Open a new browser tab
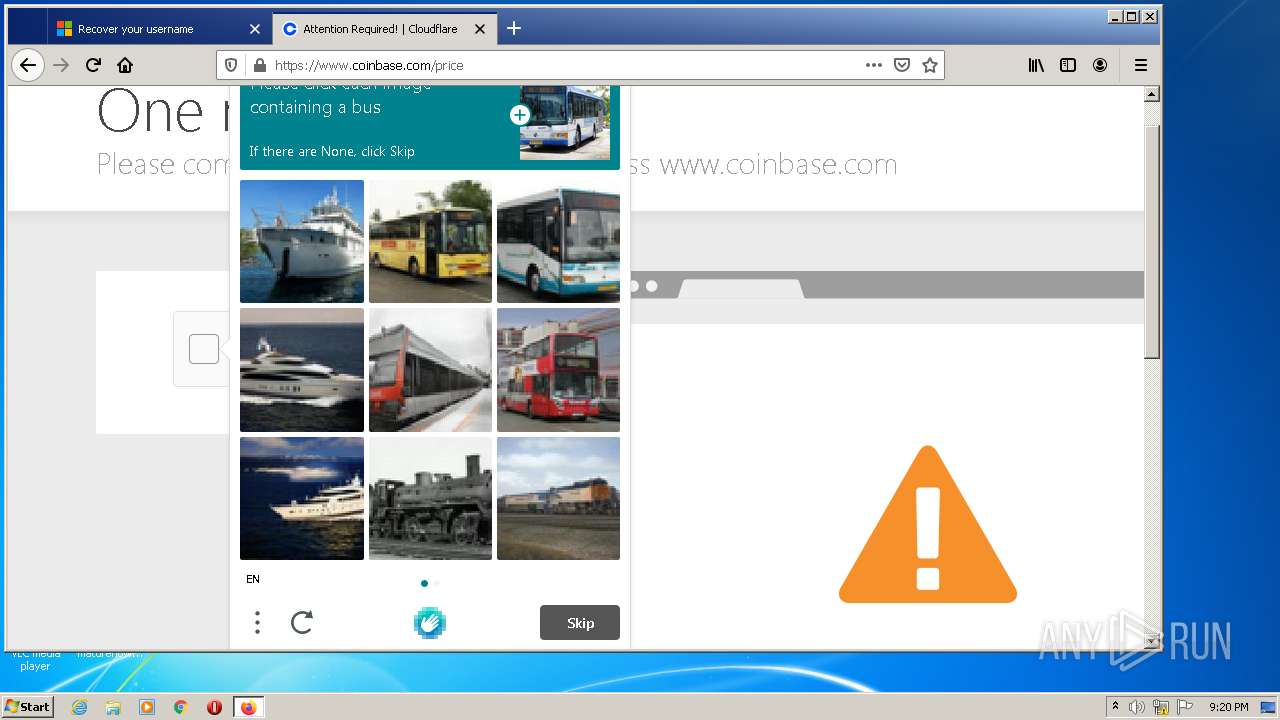Image resolution: width=1280 pixels, height=720 pixels. pyautogui.click(x=514, y=28)
